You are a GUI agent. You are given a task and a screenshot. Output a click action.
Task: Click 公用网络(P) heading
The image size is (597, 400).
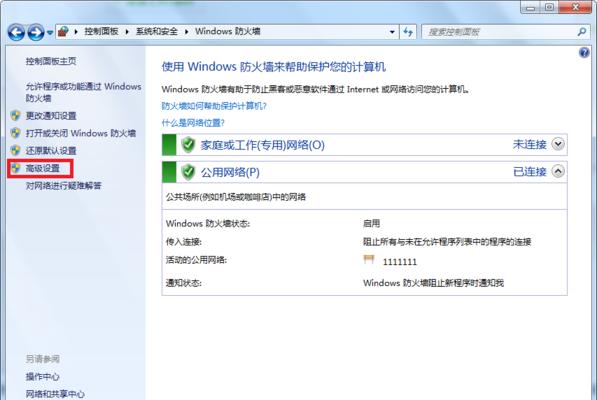click(230, 172)
